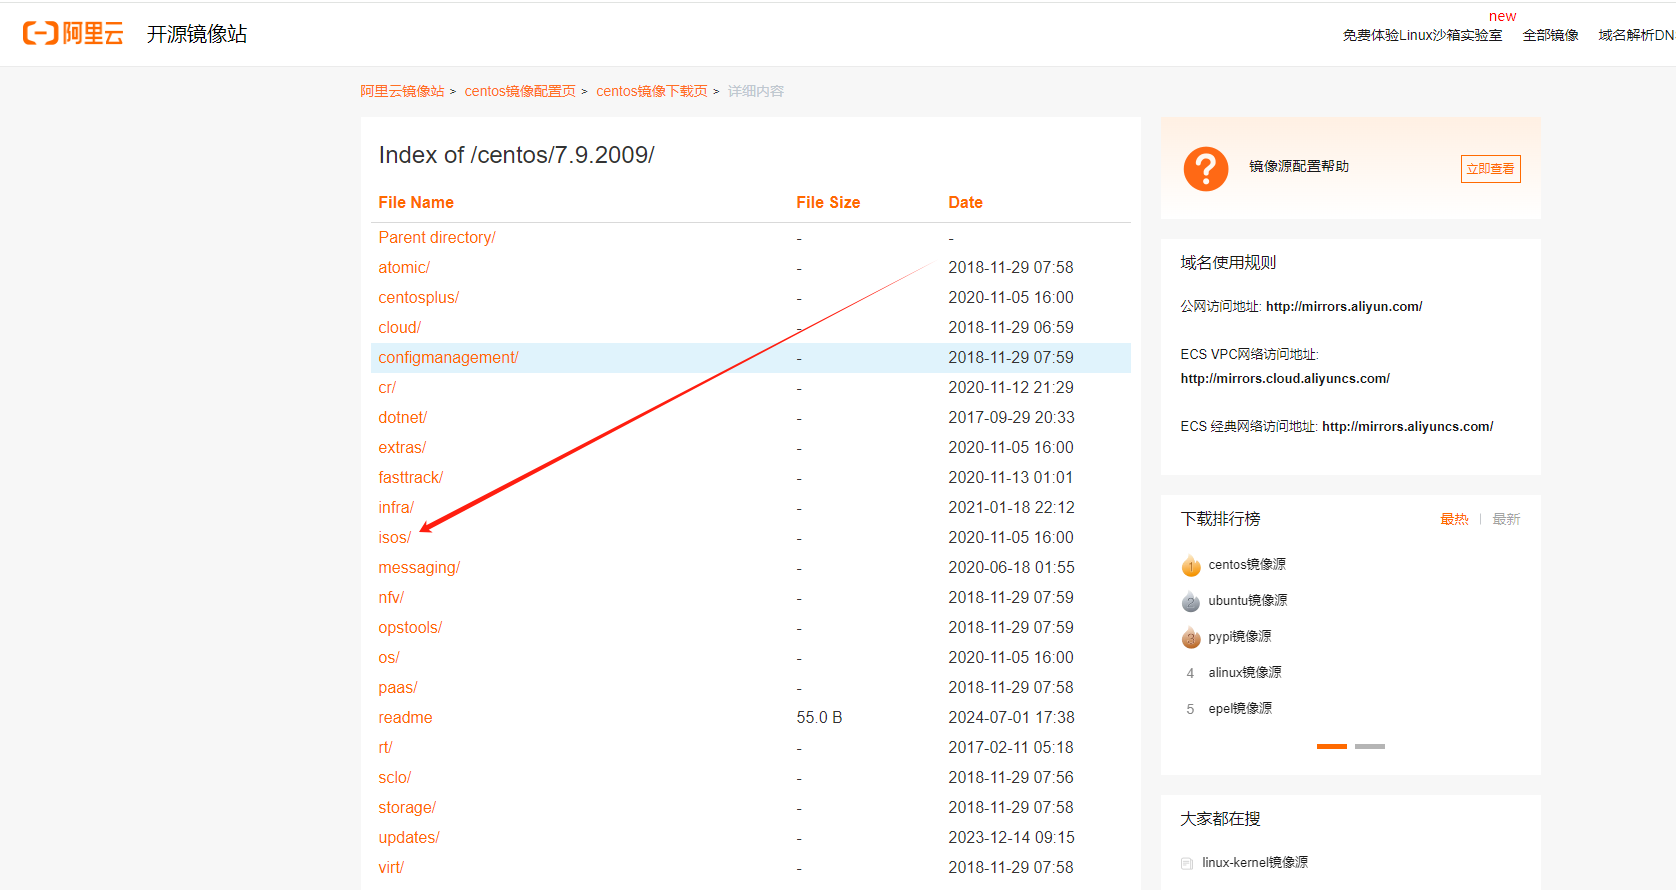
Task: Open the centosplus/ directory
Action: coord(419,297)
